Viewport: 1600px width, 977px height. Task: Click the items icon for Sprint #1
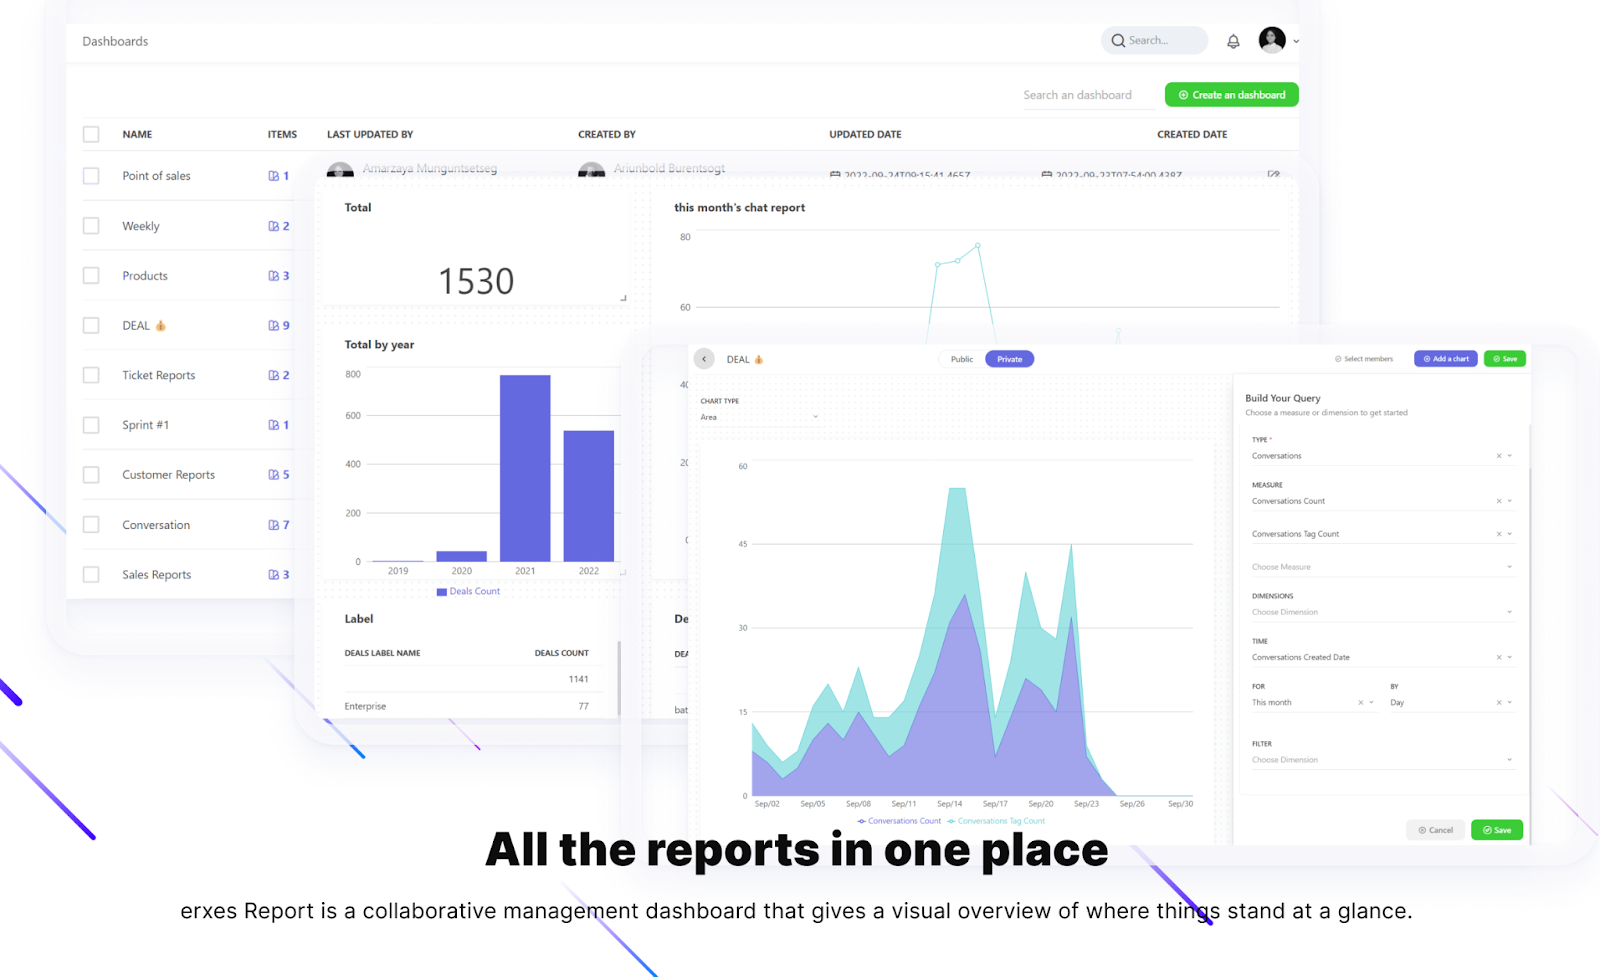click(x=274, y=425)
